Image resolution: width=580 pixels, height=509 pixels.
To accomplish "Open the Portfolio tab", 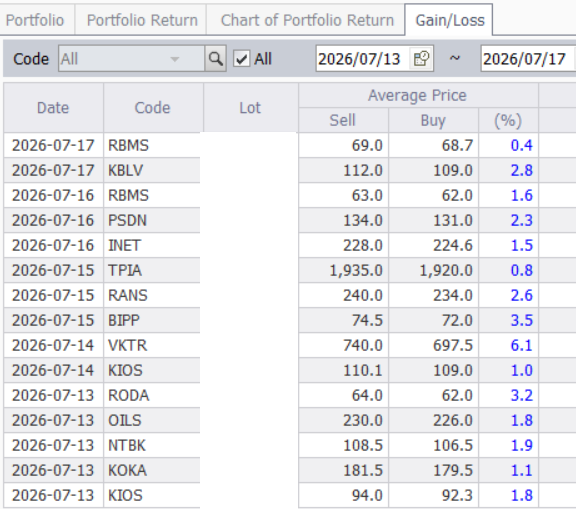I will click(35, 20).
